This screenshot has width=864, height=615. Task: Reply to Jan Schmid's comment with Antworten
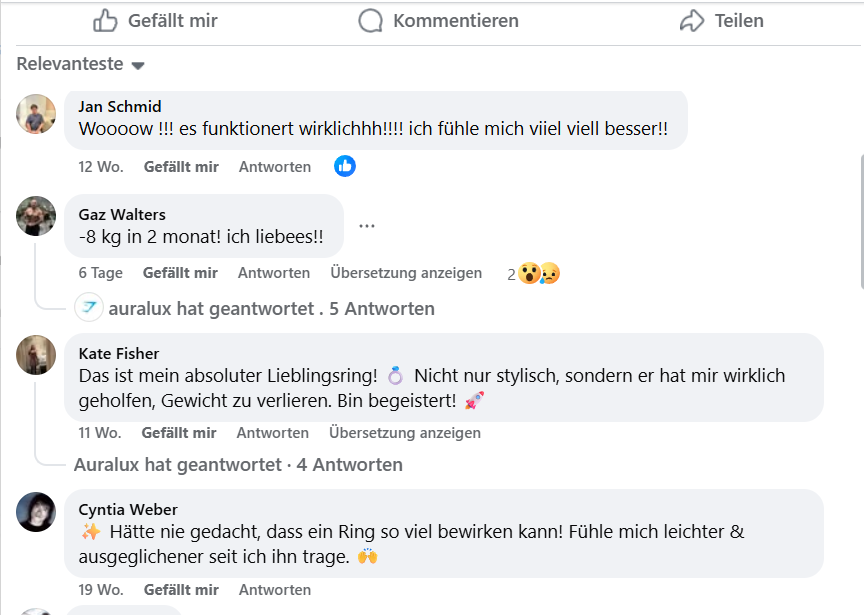275,167
